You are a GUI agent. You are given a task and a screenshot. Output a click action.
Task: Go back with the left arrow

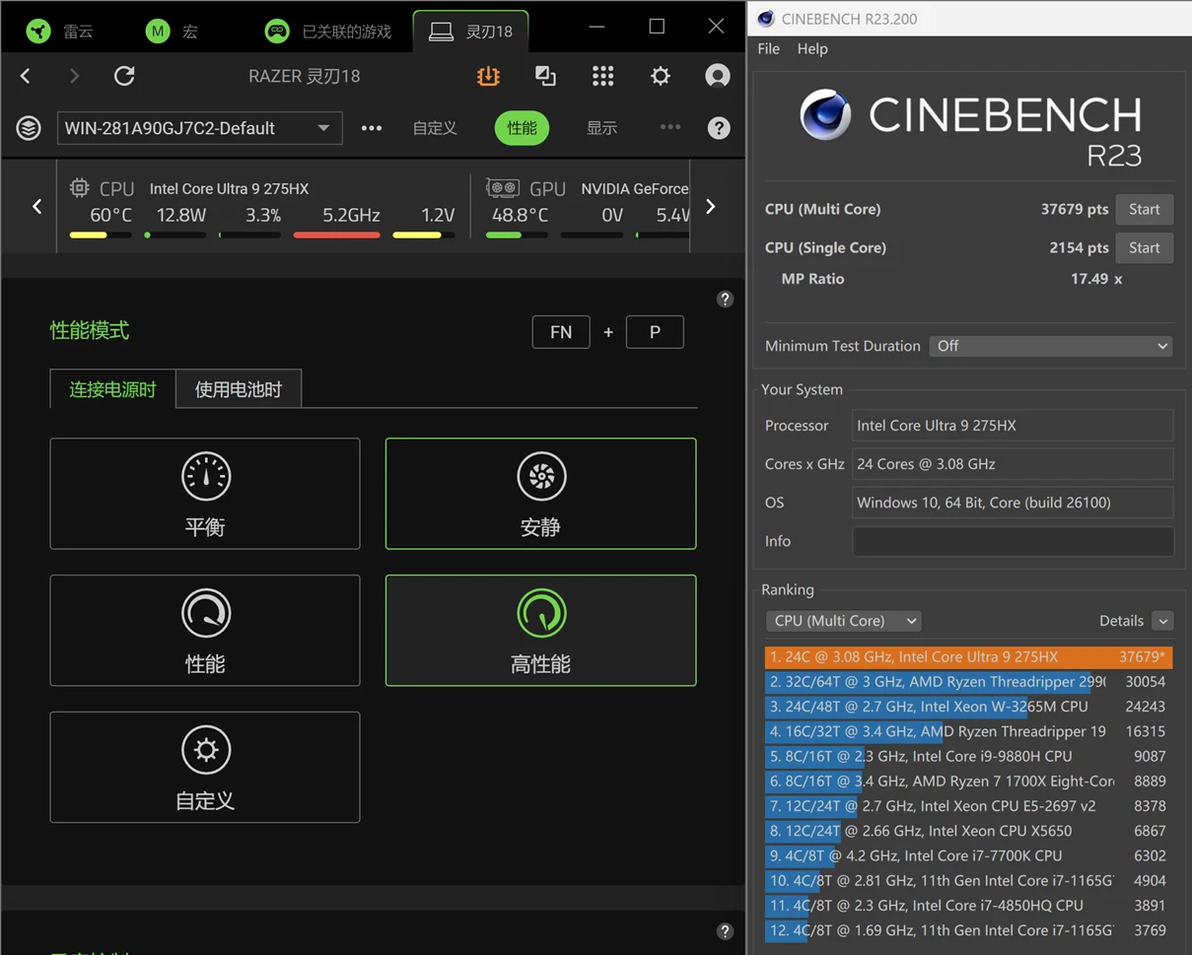tap(26, 76)
